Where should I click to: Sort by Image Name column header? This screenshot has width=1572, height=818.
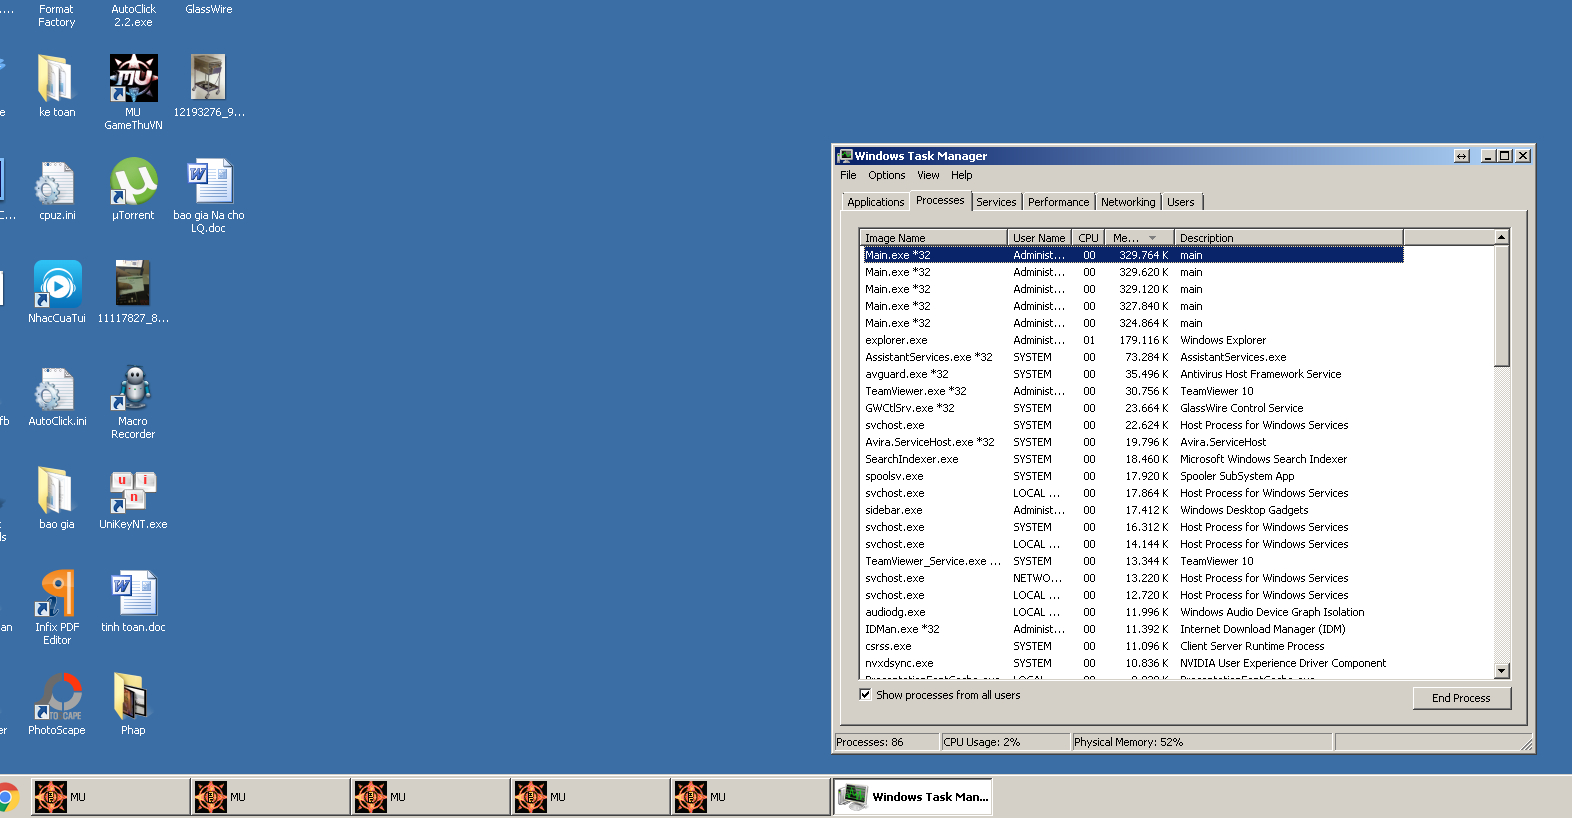point(933,238)
